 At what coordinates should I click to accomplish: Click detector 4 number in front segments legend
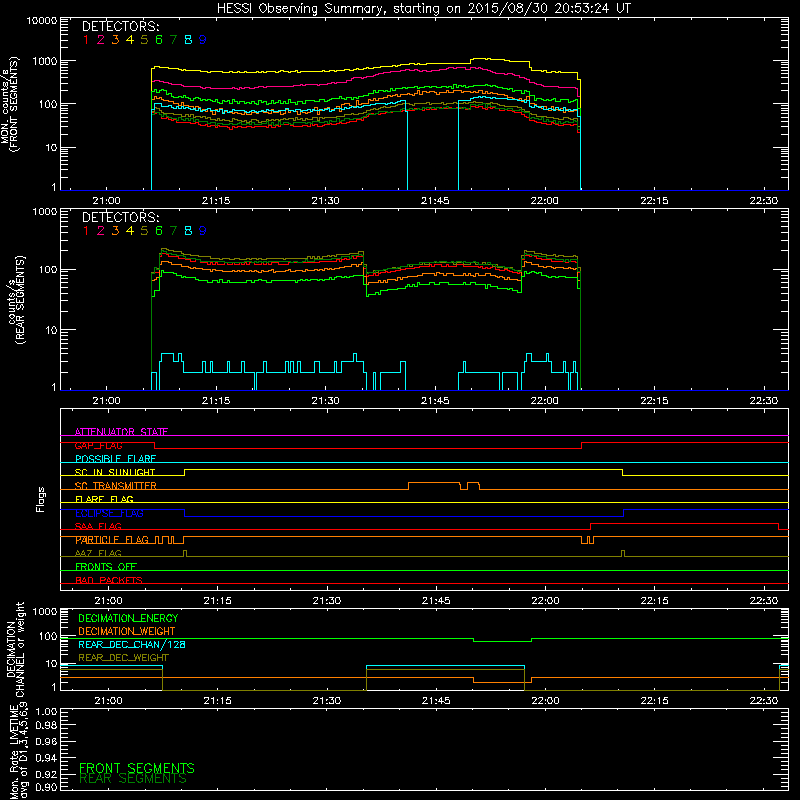130,40
